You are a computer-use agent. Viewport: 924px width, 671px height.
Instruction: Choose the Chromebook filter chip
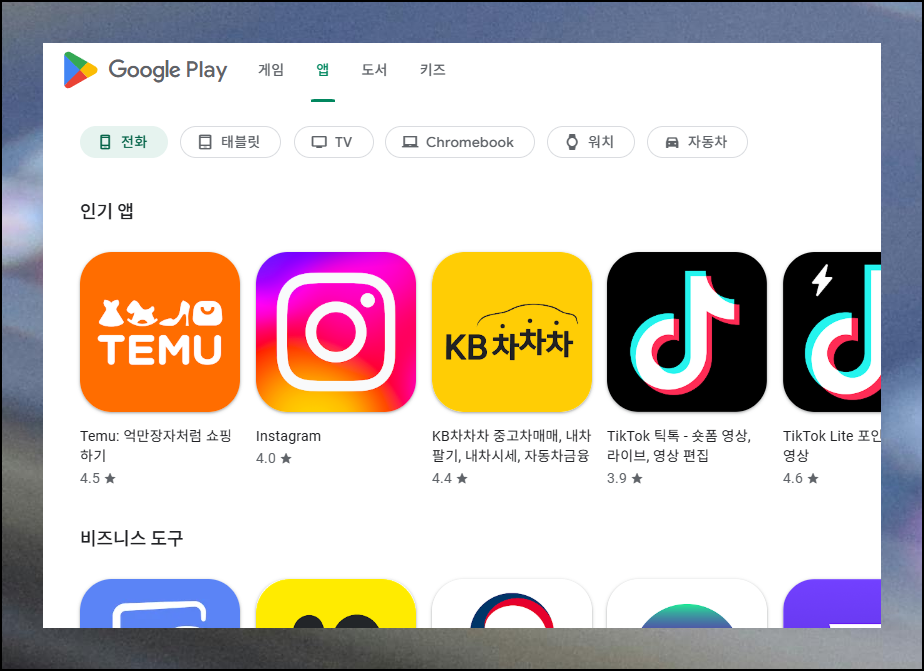[x=460, y=142]
